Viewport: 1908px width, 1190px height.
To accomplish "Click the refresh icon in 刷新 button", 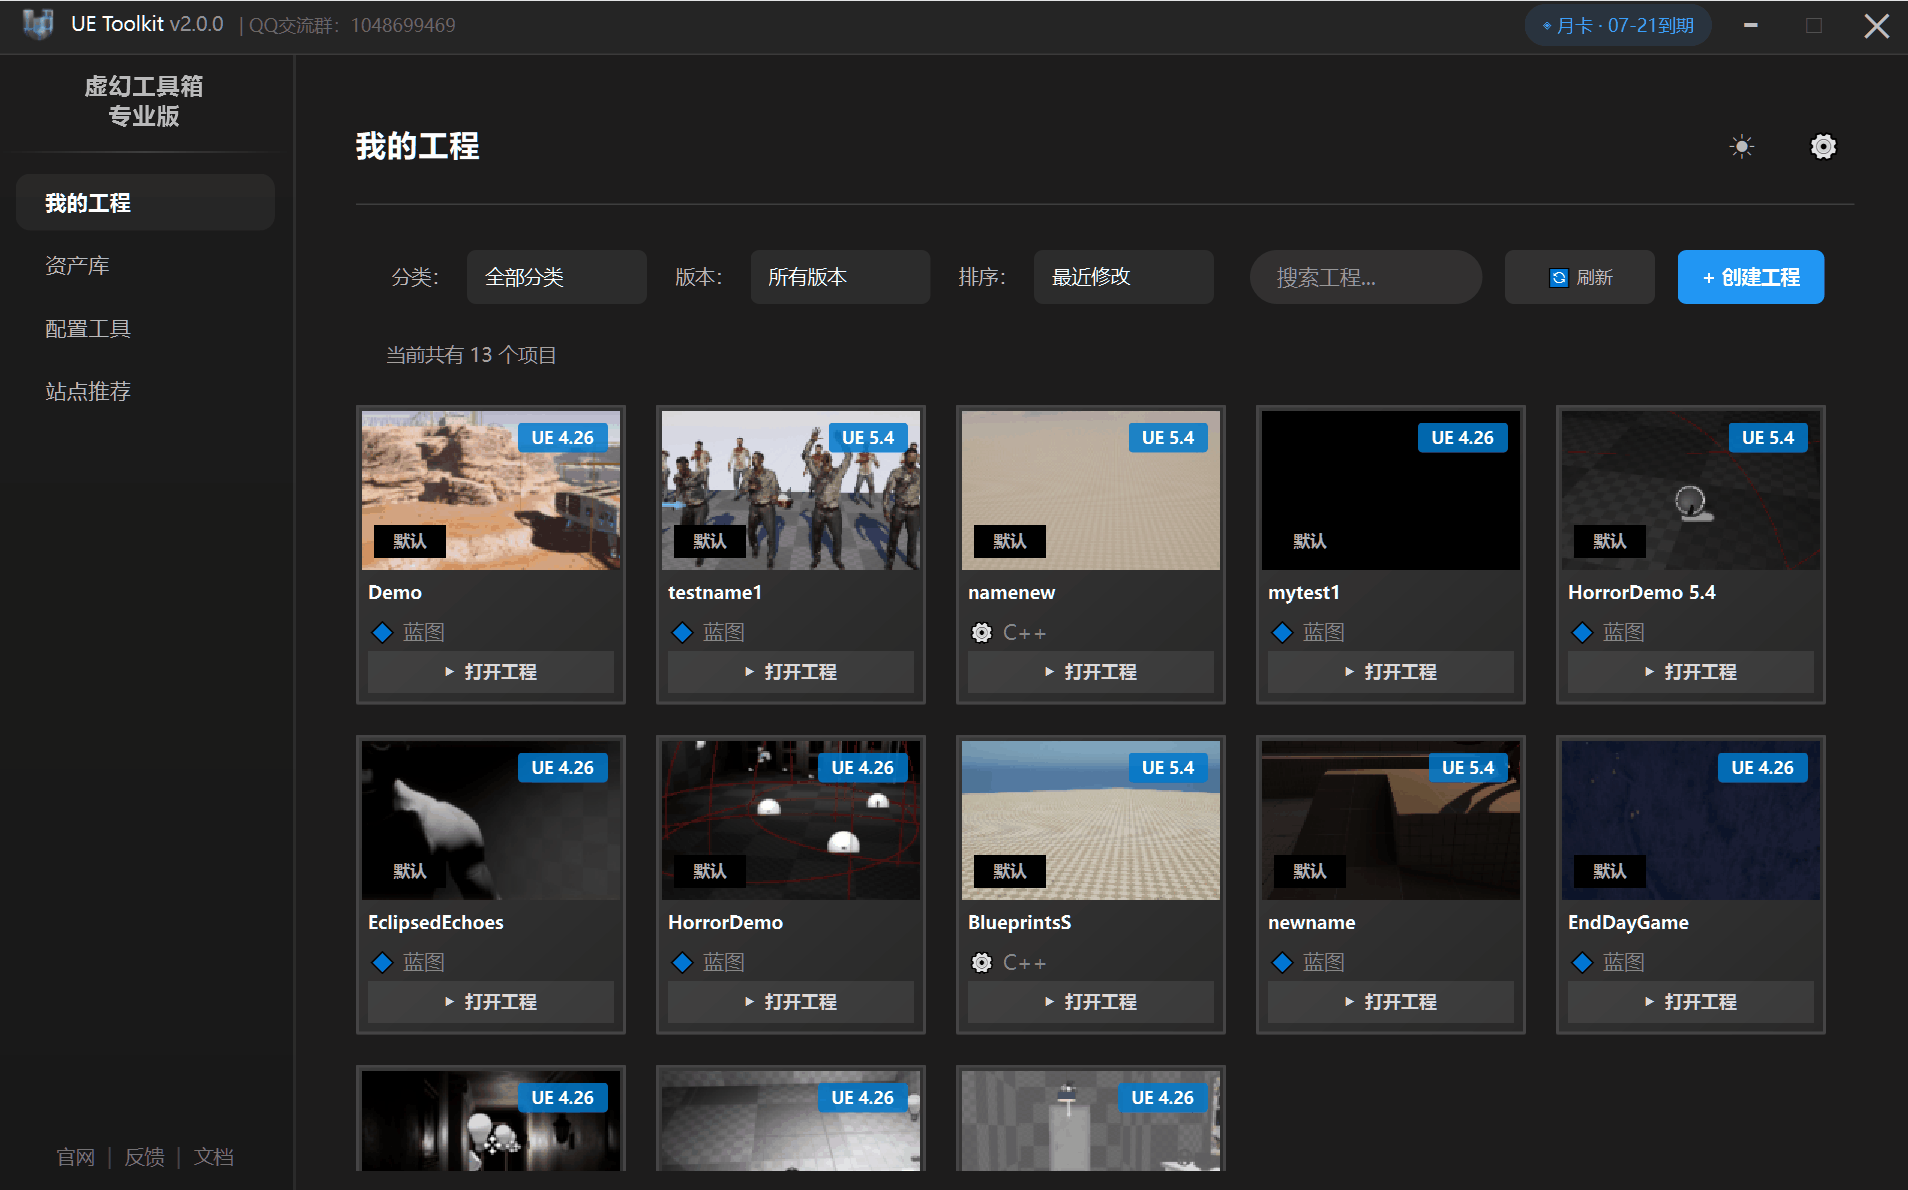I will [1558, 278].
